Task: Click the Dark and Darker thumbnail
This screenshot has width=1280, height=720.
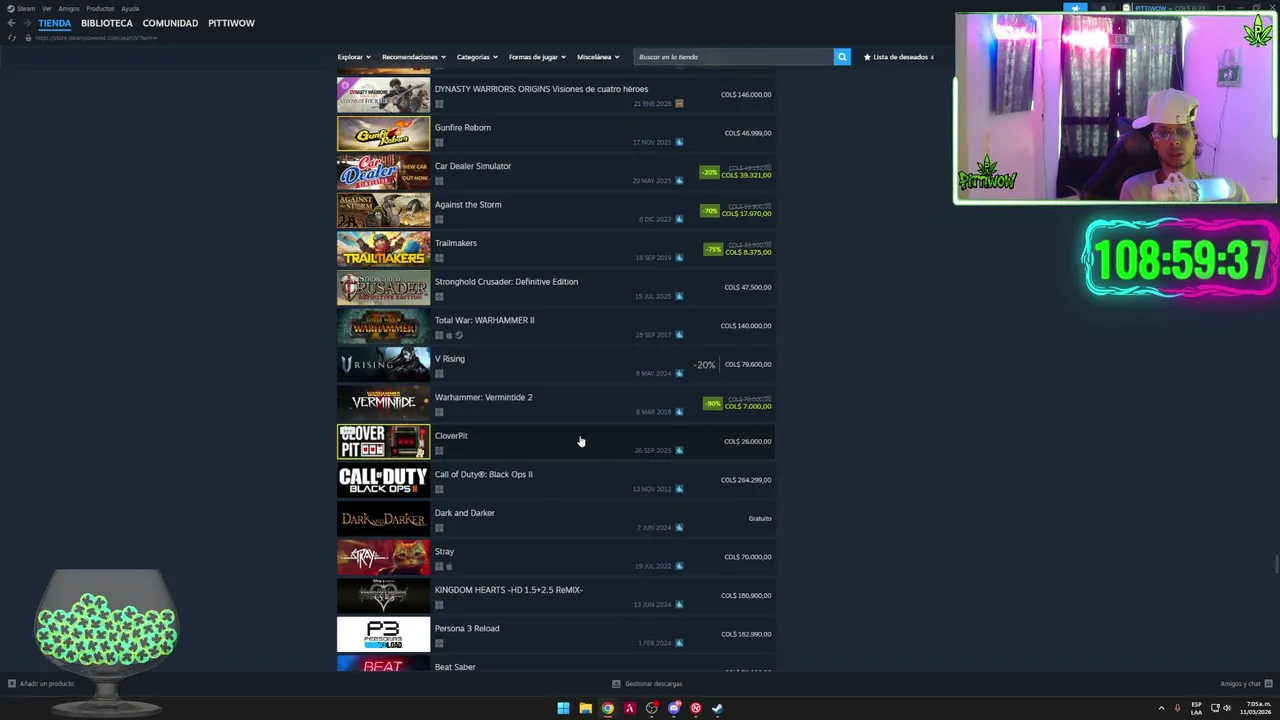Action: pyautogui.click(x=383, y=518)
